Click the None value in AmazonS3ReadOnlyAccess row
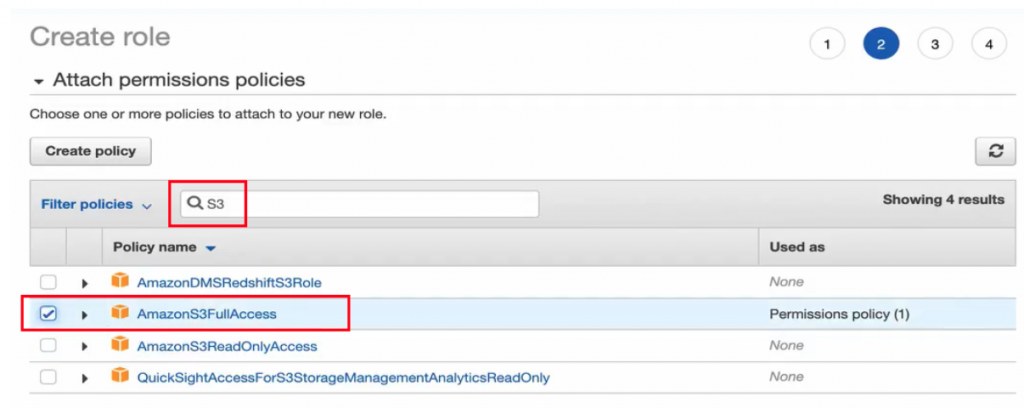This screenshot has width=1024, height=408. [x=786, y=345]
